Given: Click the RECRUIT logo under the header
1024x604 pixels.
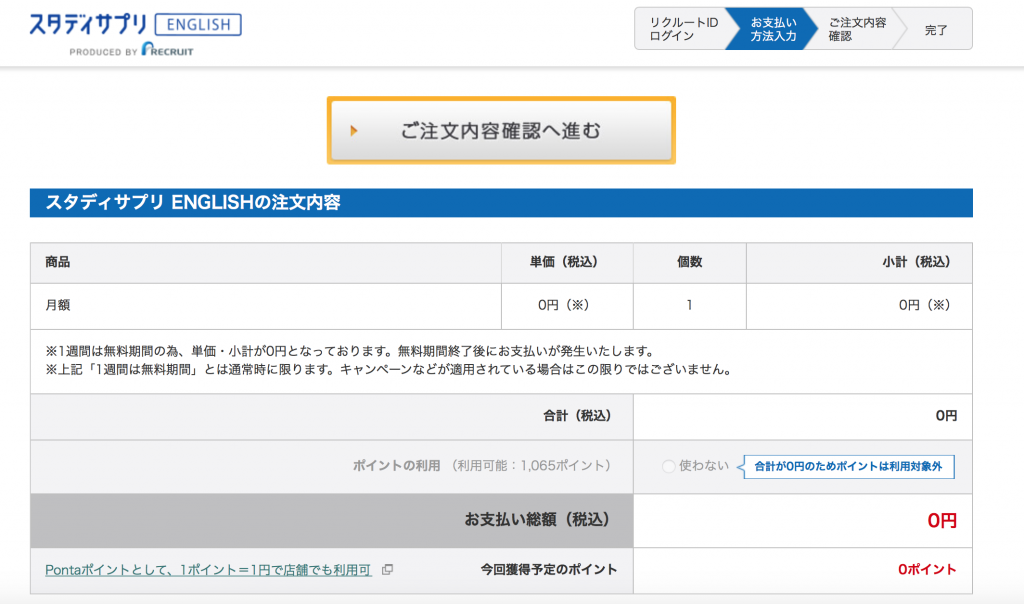Looking at the screenshot, I should tap(167, 50).
